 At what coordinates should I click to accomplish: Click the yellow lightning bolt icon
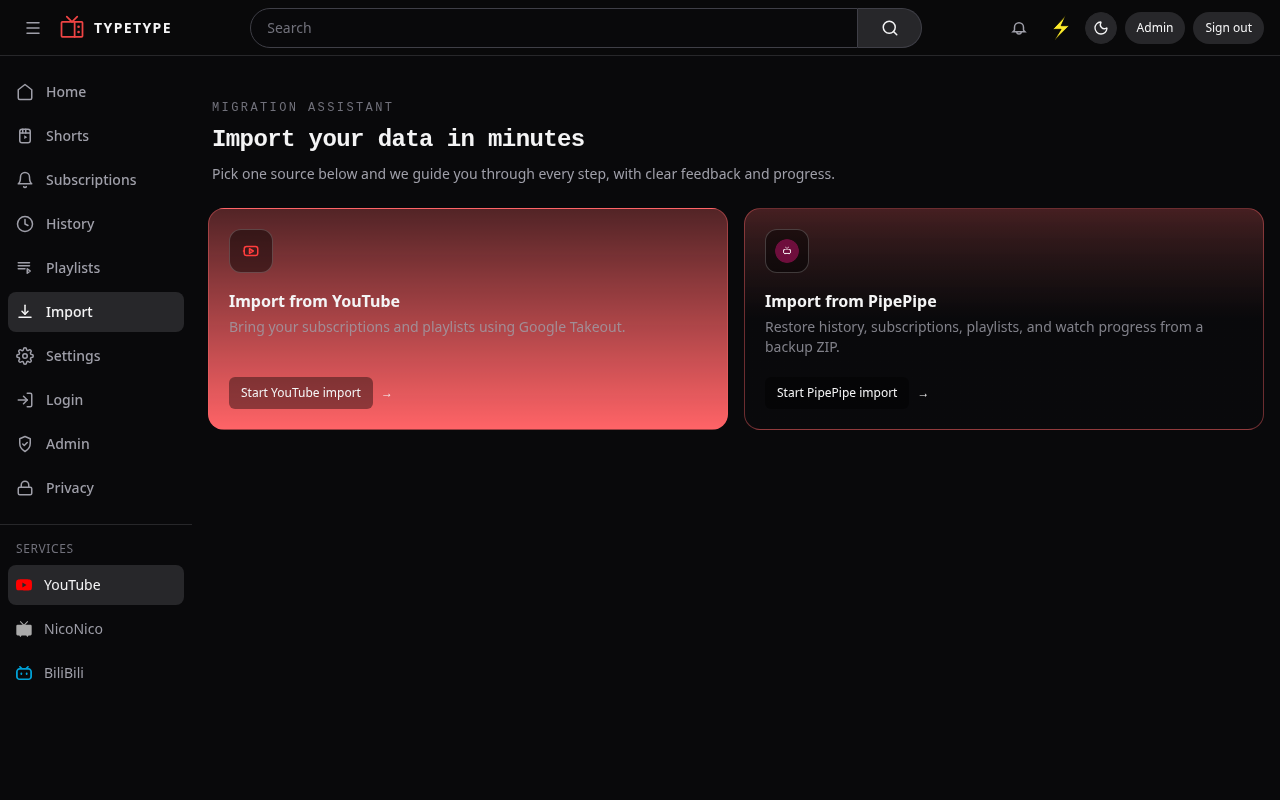pos(1061,28)
